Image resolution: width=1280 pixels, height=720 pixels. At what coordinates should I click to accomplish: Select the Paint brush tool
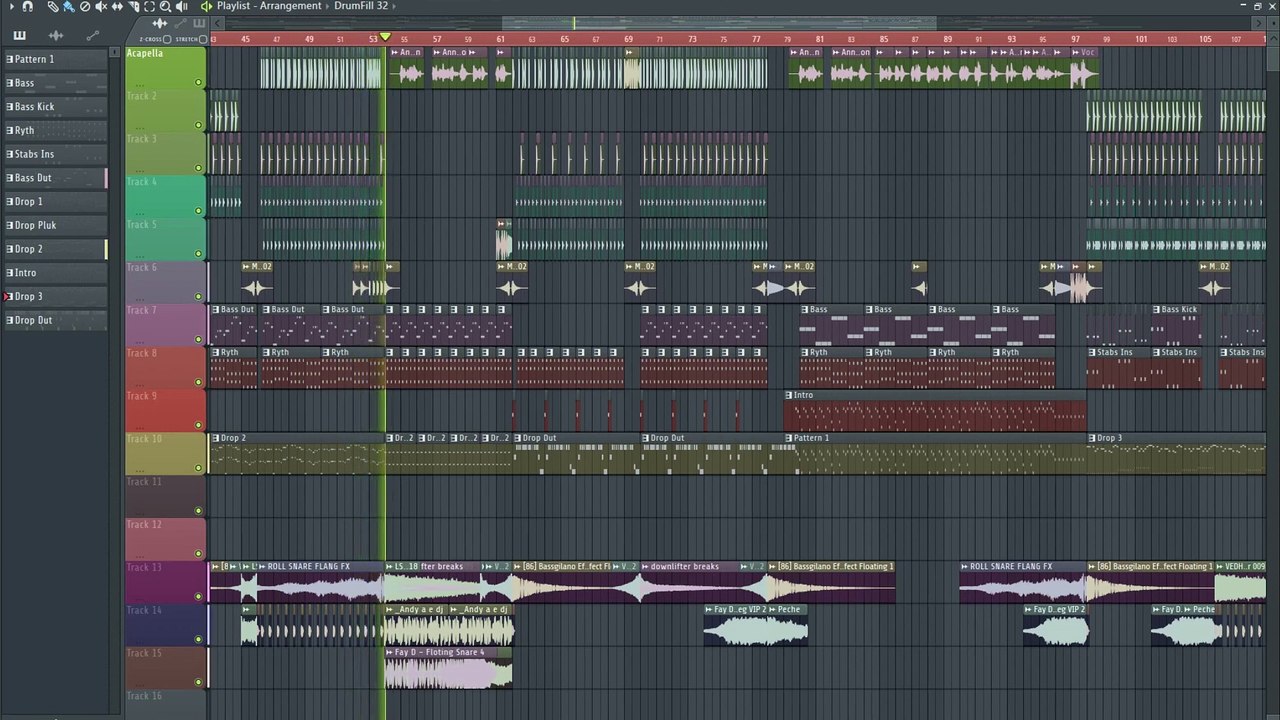[x=68, y=6]
